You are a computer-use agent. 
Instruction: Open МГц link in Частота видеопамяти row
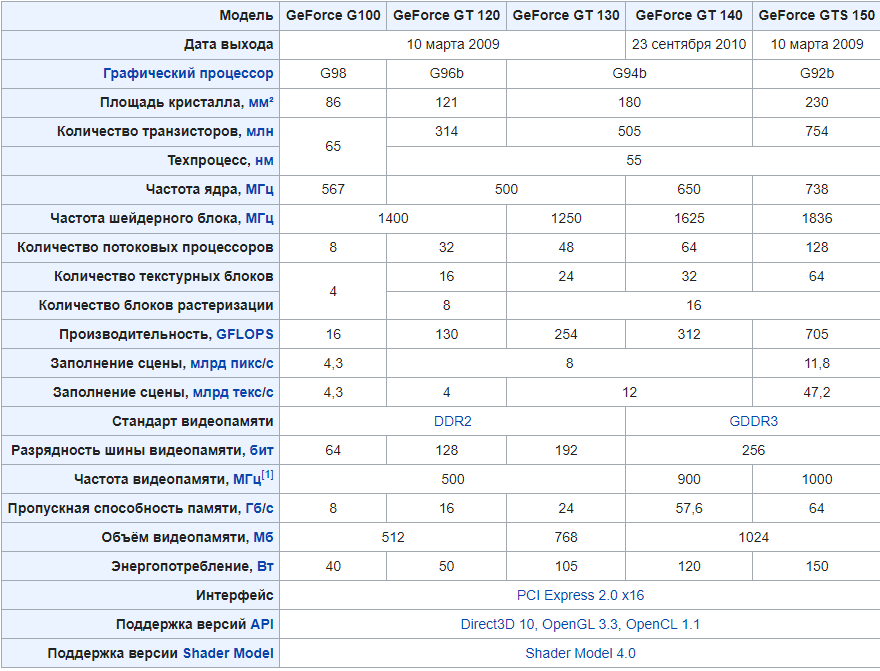[247, 480]
